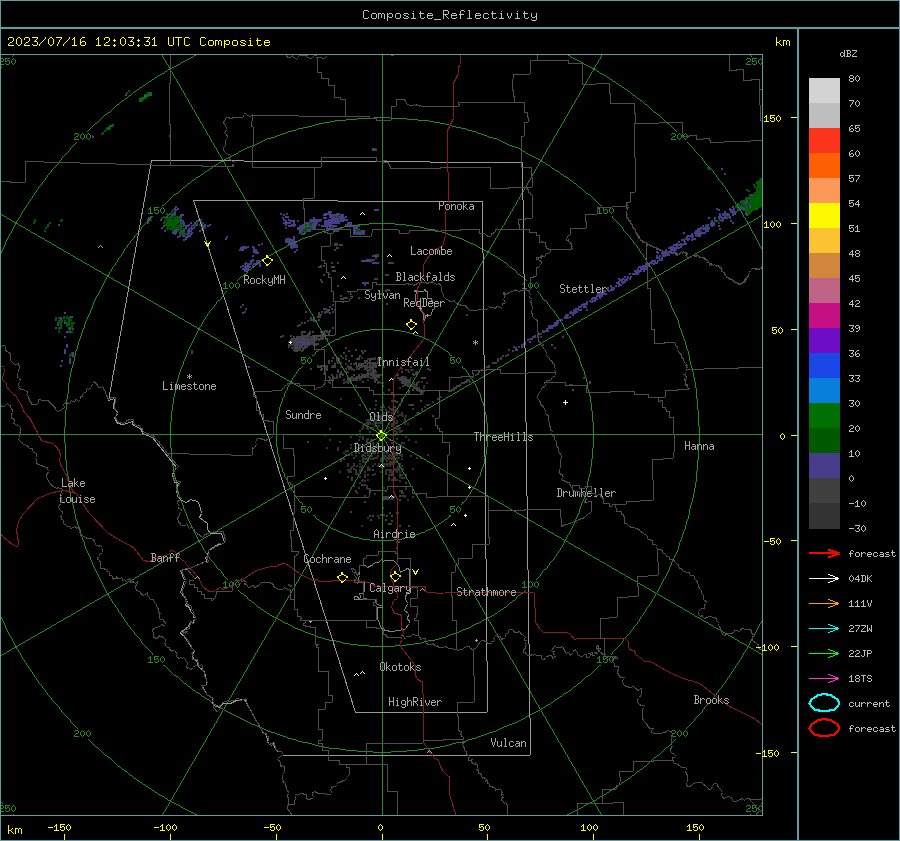Click the Airdrie label
This screenshot has width=900, height=841.
pyautogui.click(x=394, y=534)
